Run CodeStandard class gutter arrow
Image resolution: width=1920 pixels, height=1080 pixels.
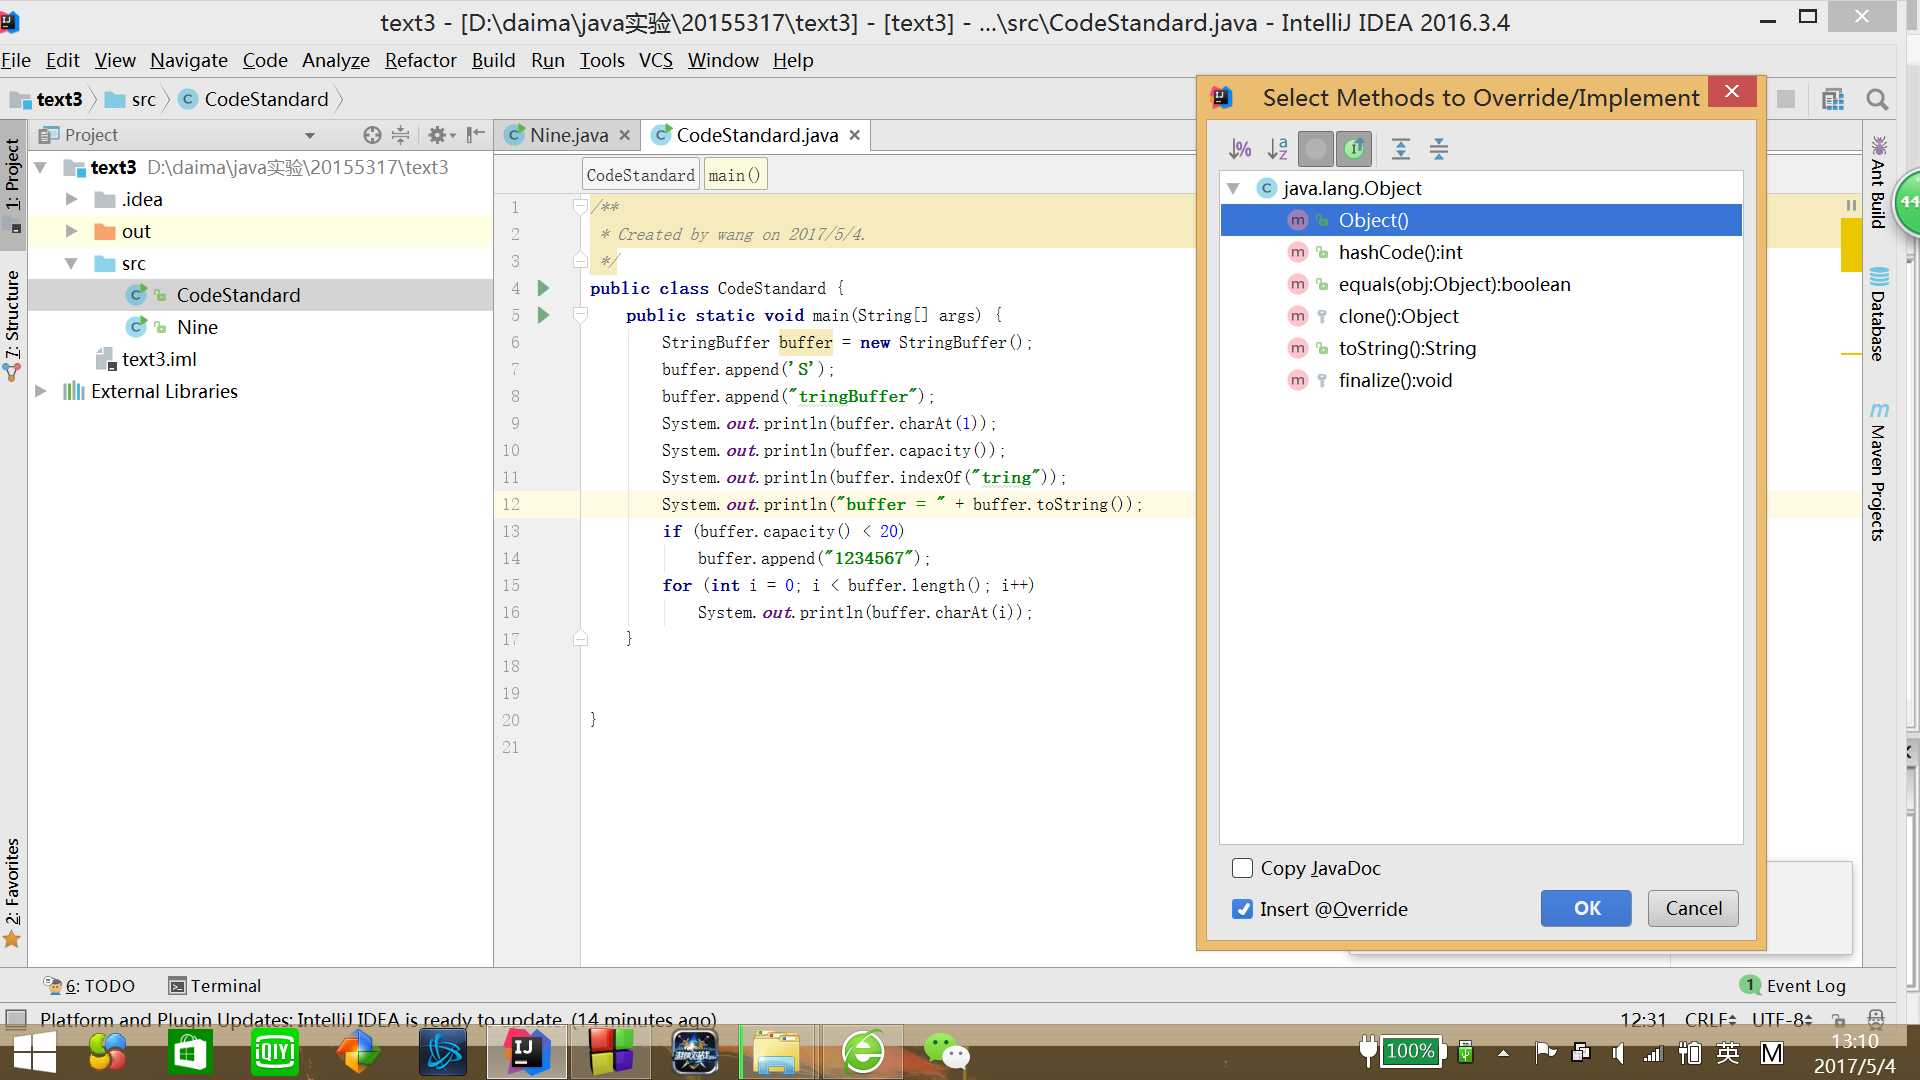(543, 288)
